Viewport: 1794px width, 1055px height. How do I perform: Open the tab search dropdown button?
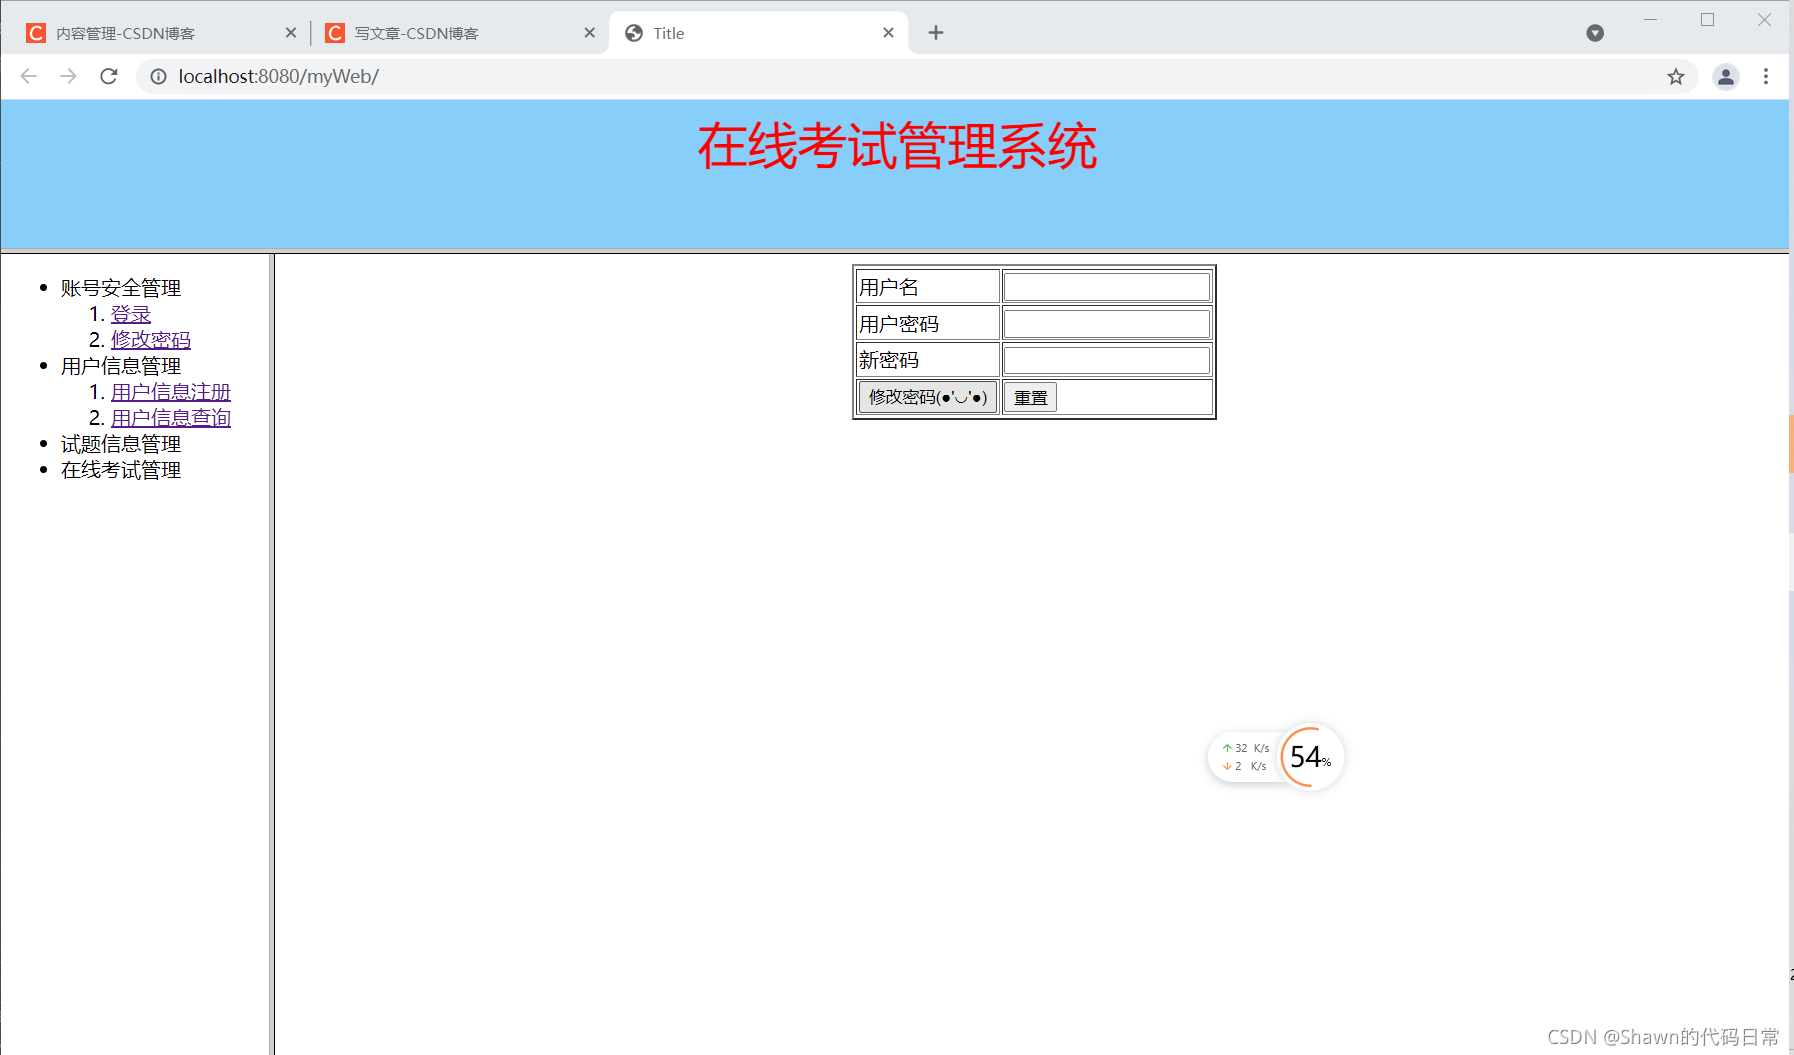[1595, 33]
